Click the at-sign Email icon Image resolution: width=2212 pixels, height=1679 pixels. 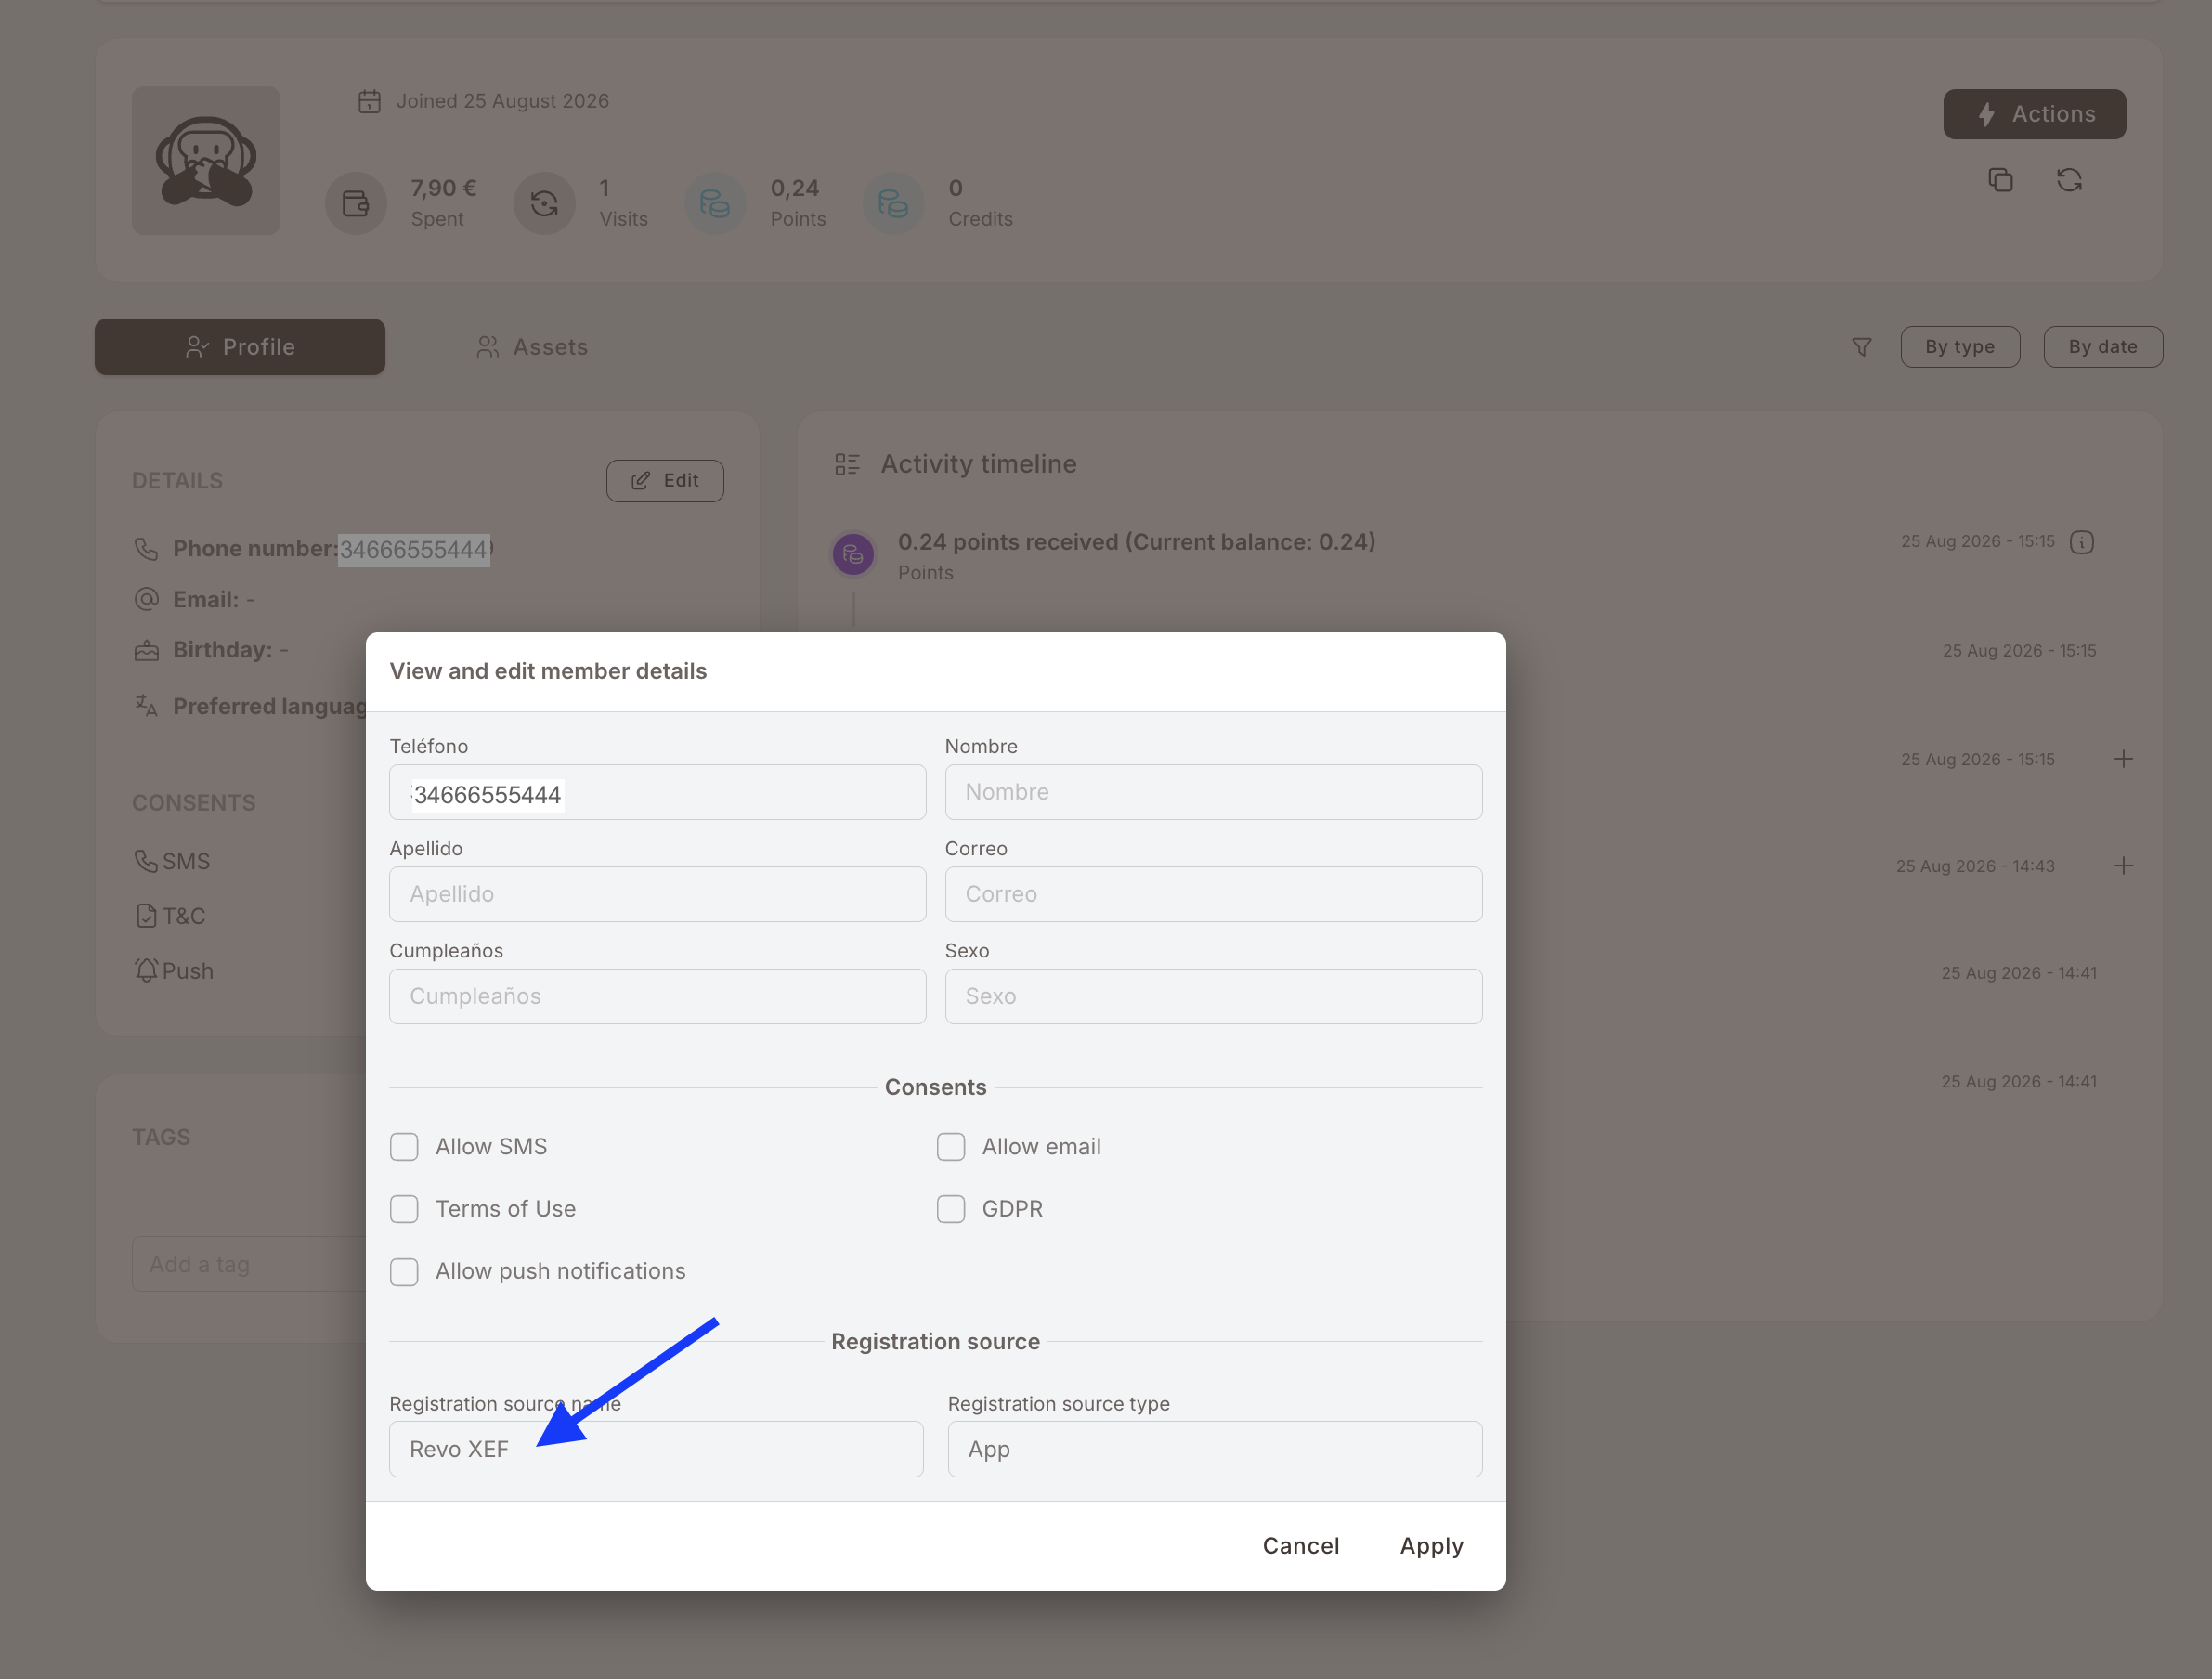pos(146,599)
